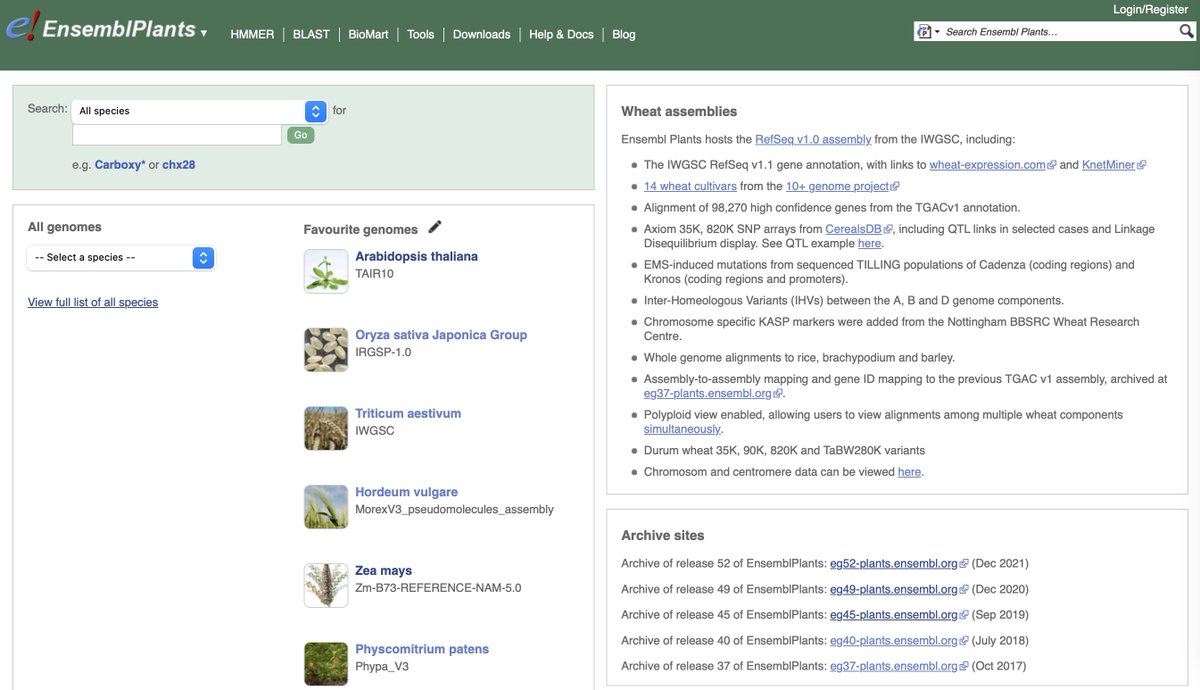Open the Hordeum vulgare genome link
This screenshot has width=1200, height=690.
[x=406, y=492]
